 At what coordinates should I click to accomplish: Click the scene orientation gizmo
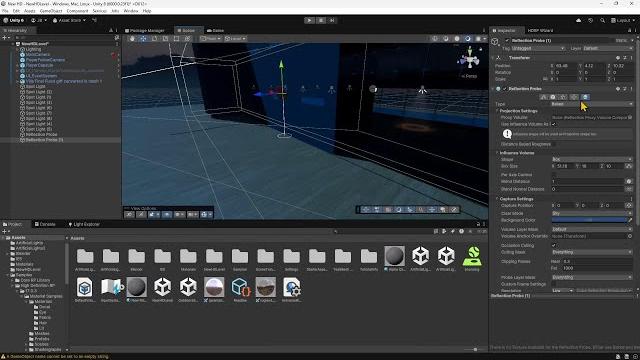coord(470,60)
